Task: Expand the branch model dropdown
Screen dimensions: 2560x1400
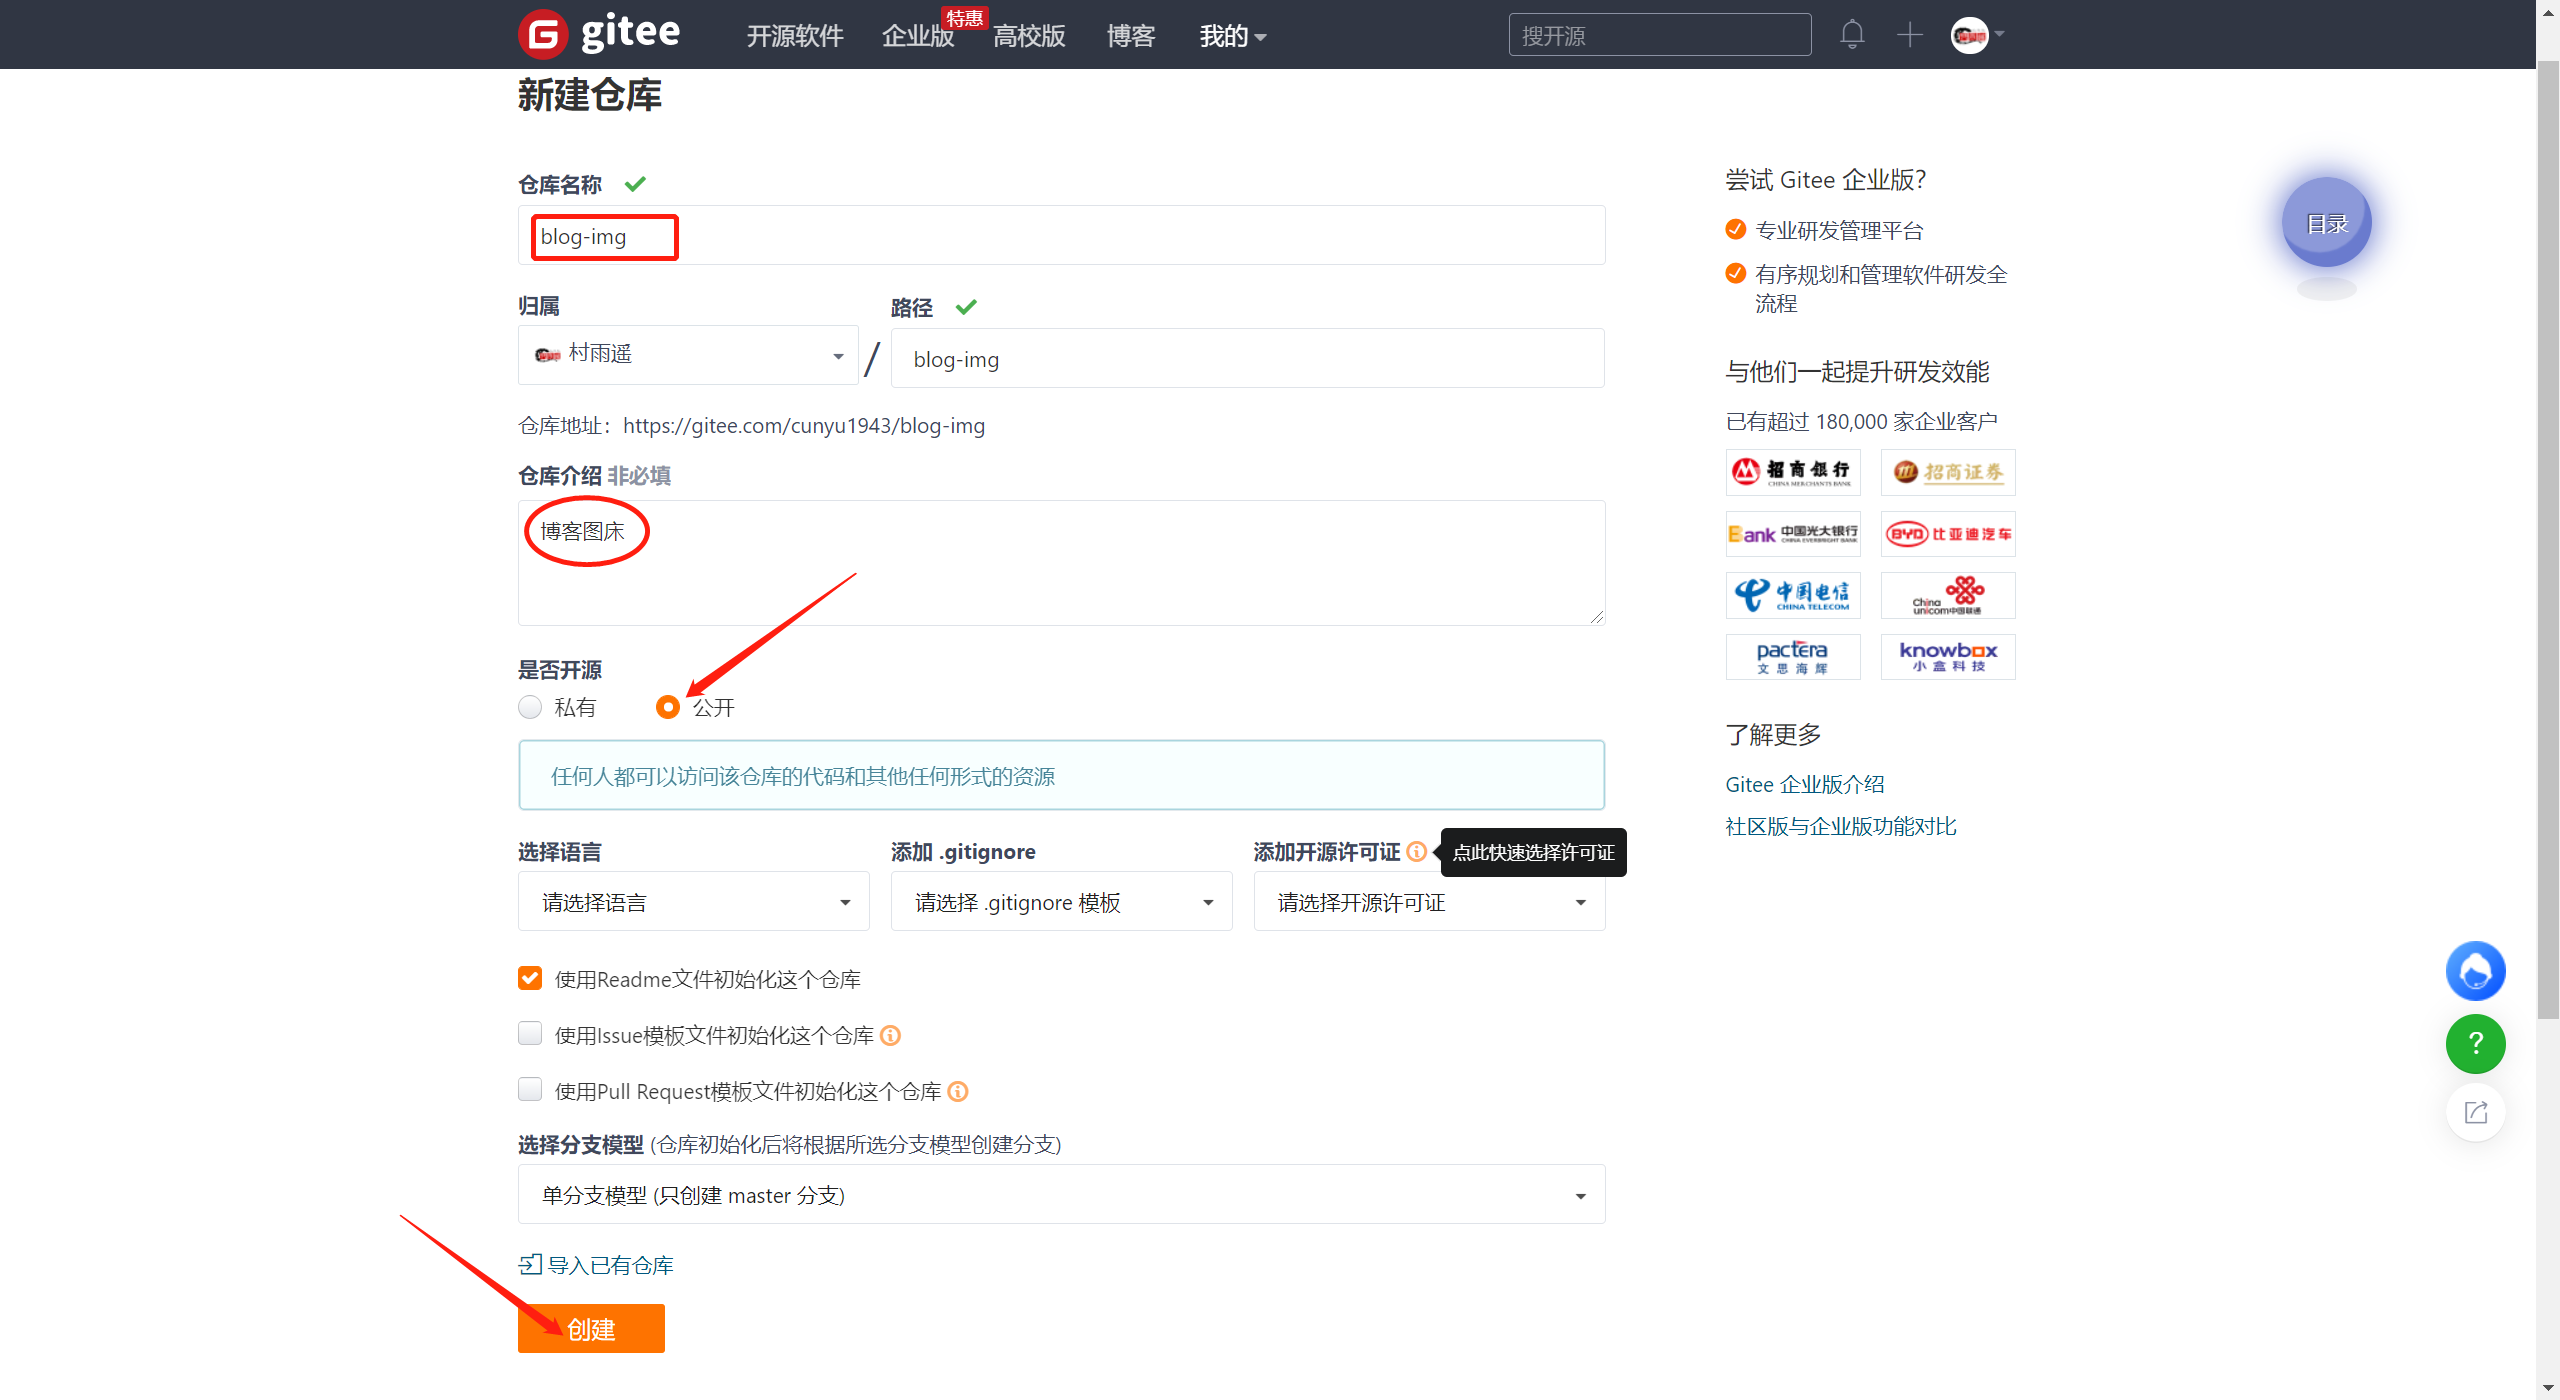Action: tap(1061, 1195)
